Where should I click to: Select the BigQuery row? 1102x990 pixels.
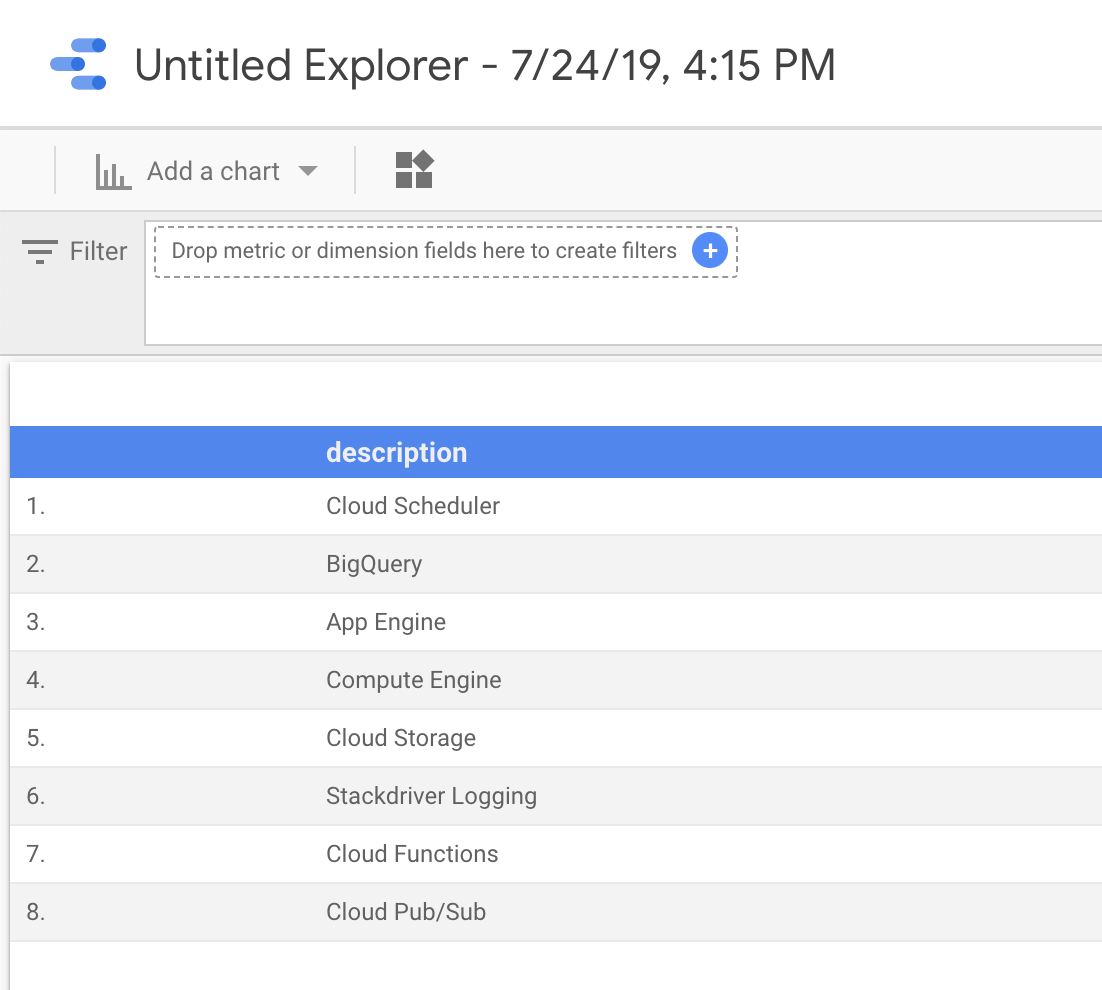pyautogui.click(x=556, y=564)
